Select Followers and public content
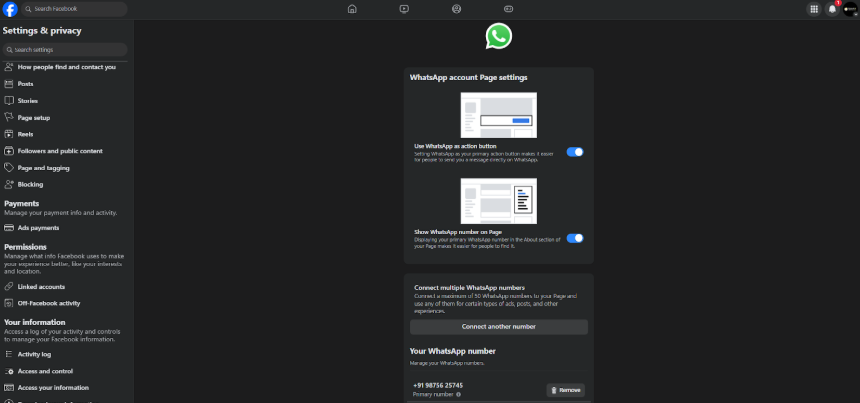 click(x=59, y=151)
